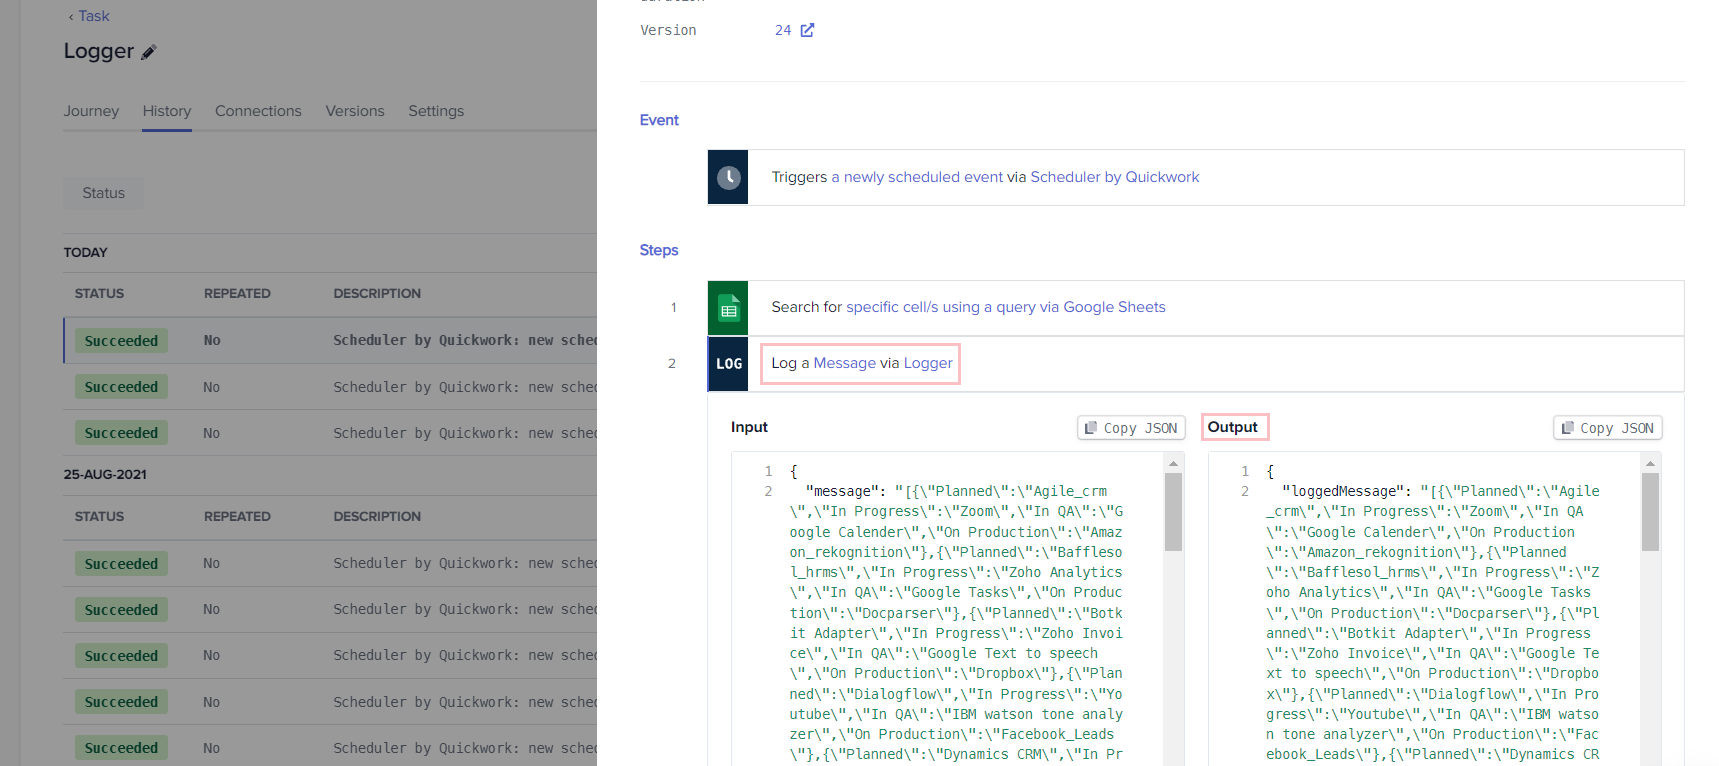Click the LOG step icon
The image size is (1719, 766).
(x=728, y=364)
